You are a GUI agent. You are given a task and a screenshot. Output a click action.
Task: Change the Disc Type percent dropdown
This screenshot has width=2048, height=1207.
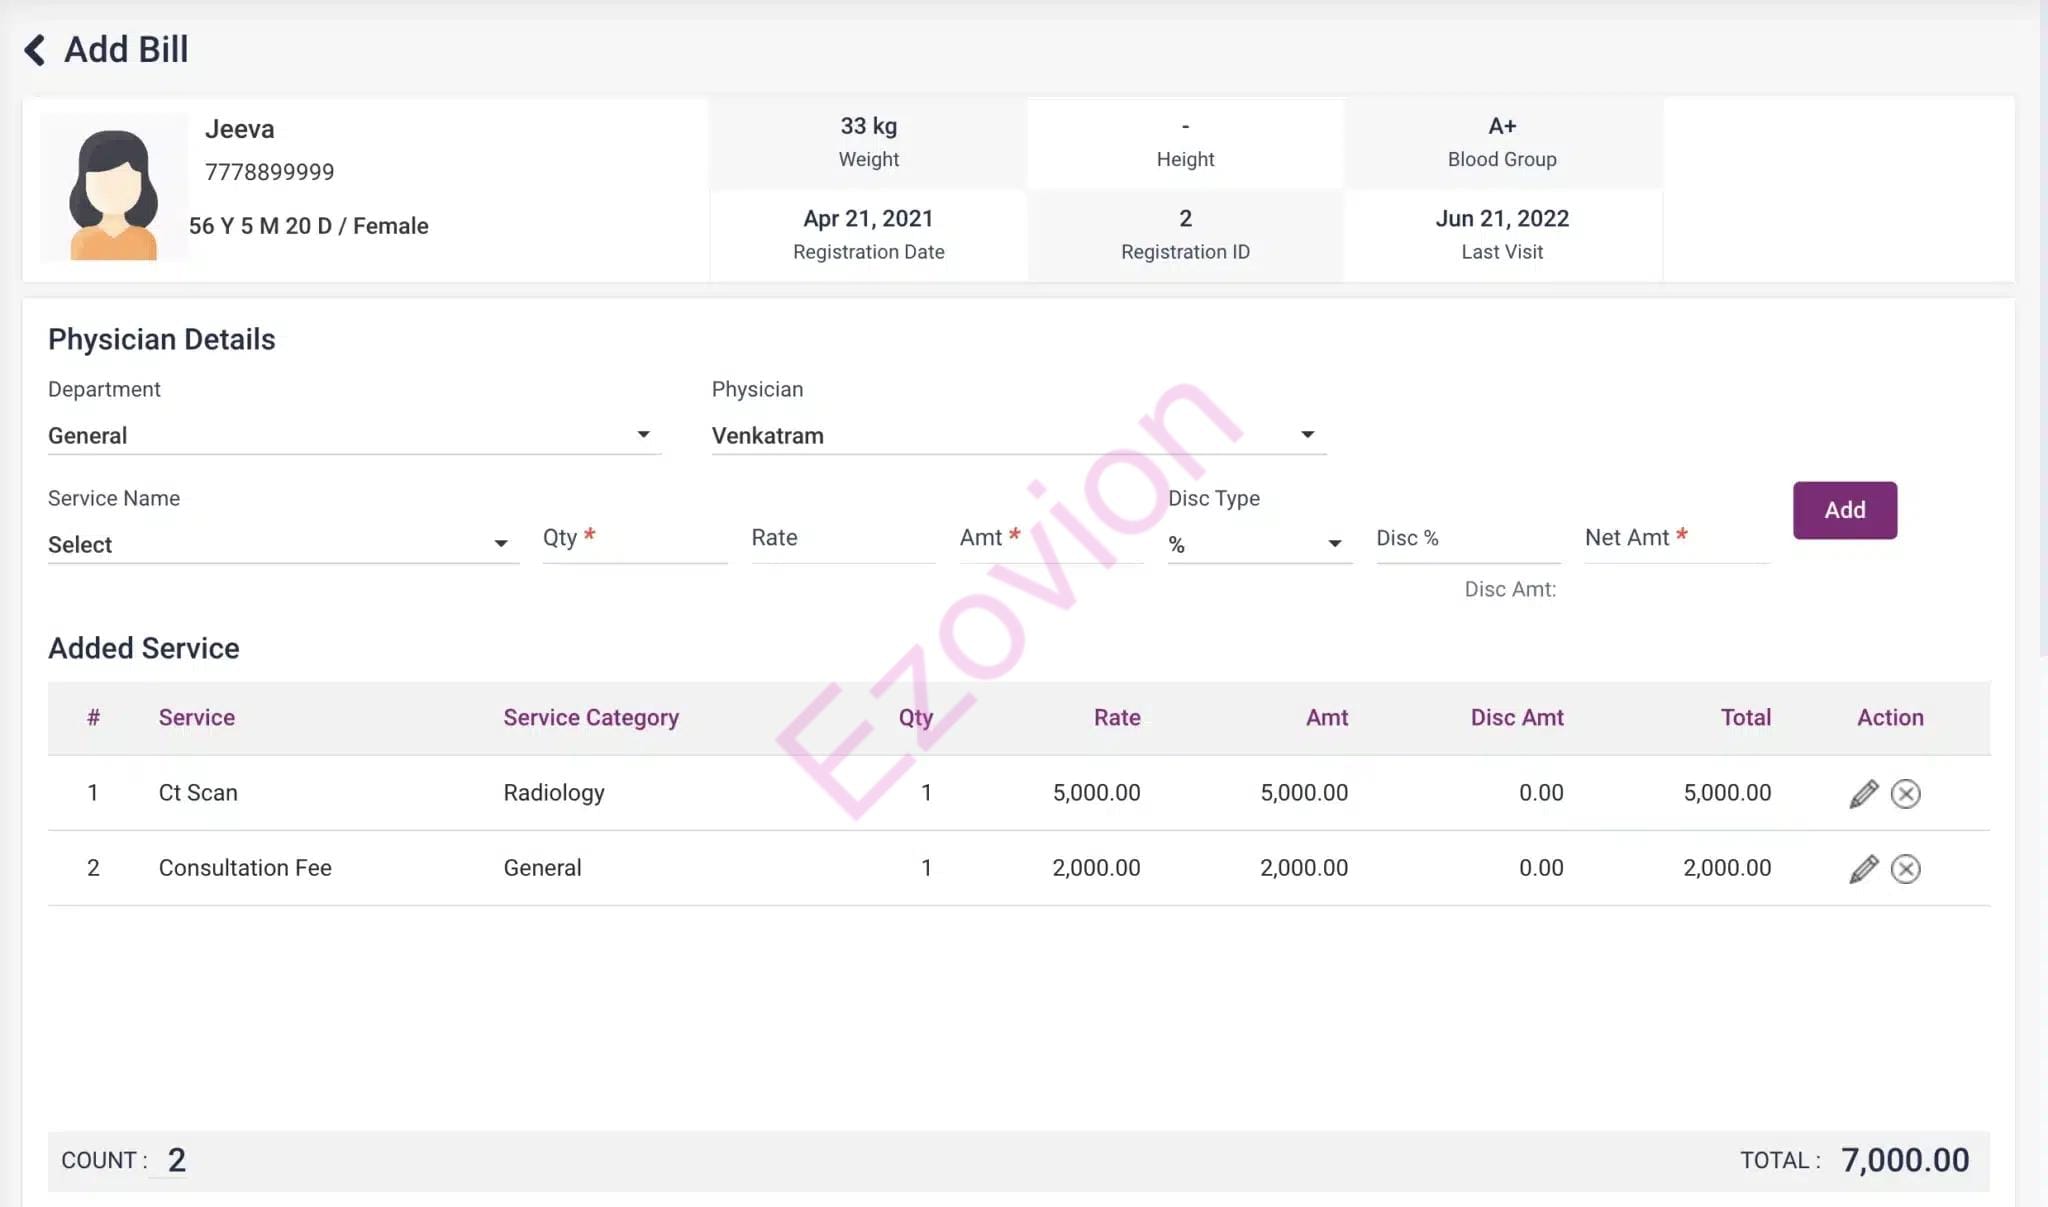[x=1258, y=545]
